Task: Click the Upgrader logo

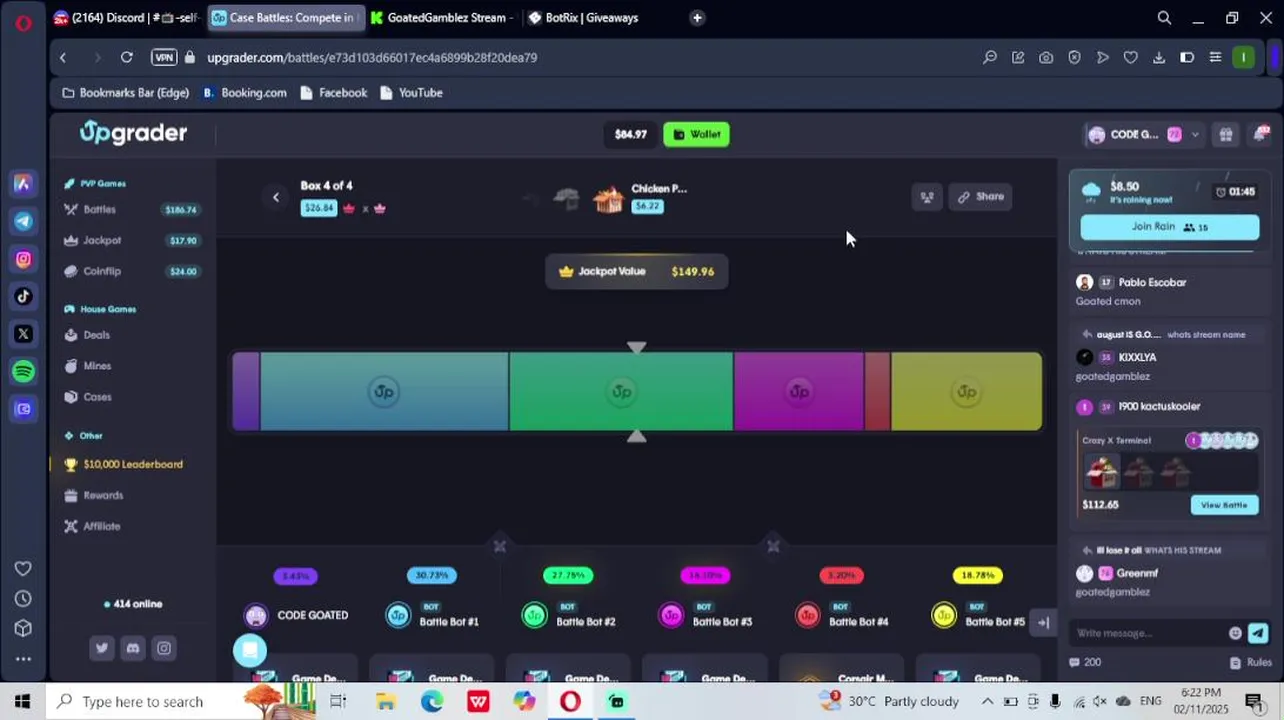Action: click(133, 132)
